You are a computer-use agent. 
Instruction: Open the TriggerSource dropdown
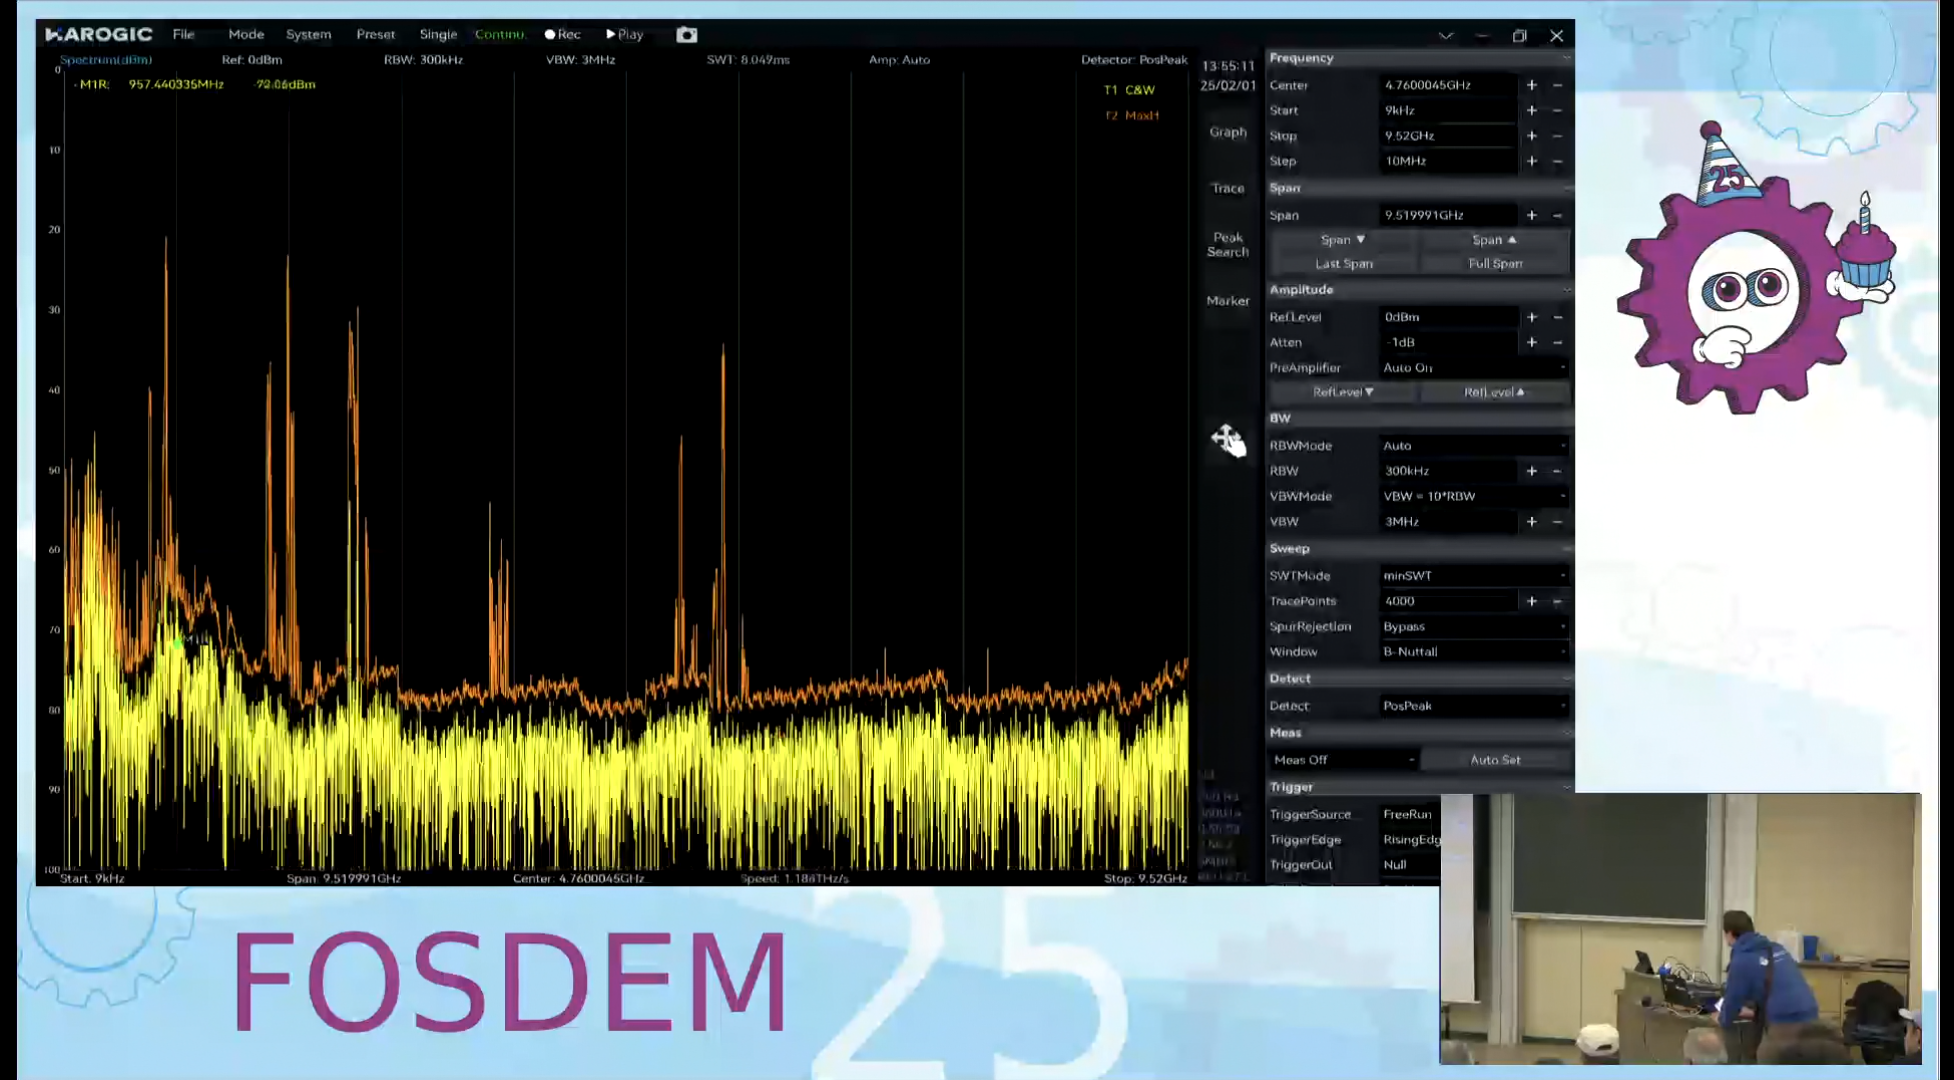1409,814
